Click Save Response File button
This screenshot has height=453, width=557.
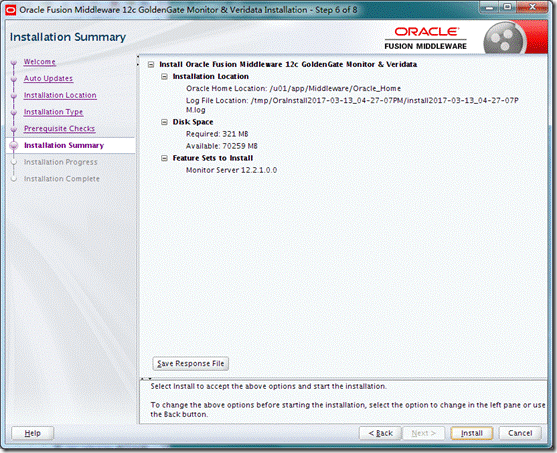click(x=190, y=363)
